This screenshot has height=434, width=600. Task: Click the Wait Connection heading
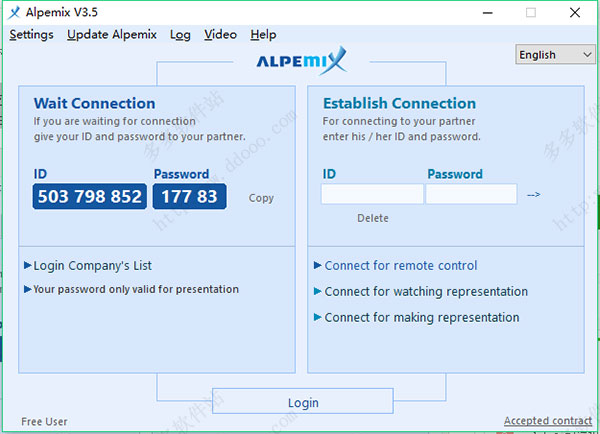click(95, 103)
